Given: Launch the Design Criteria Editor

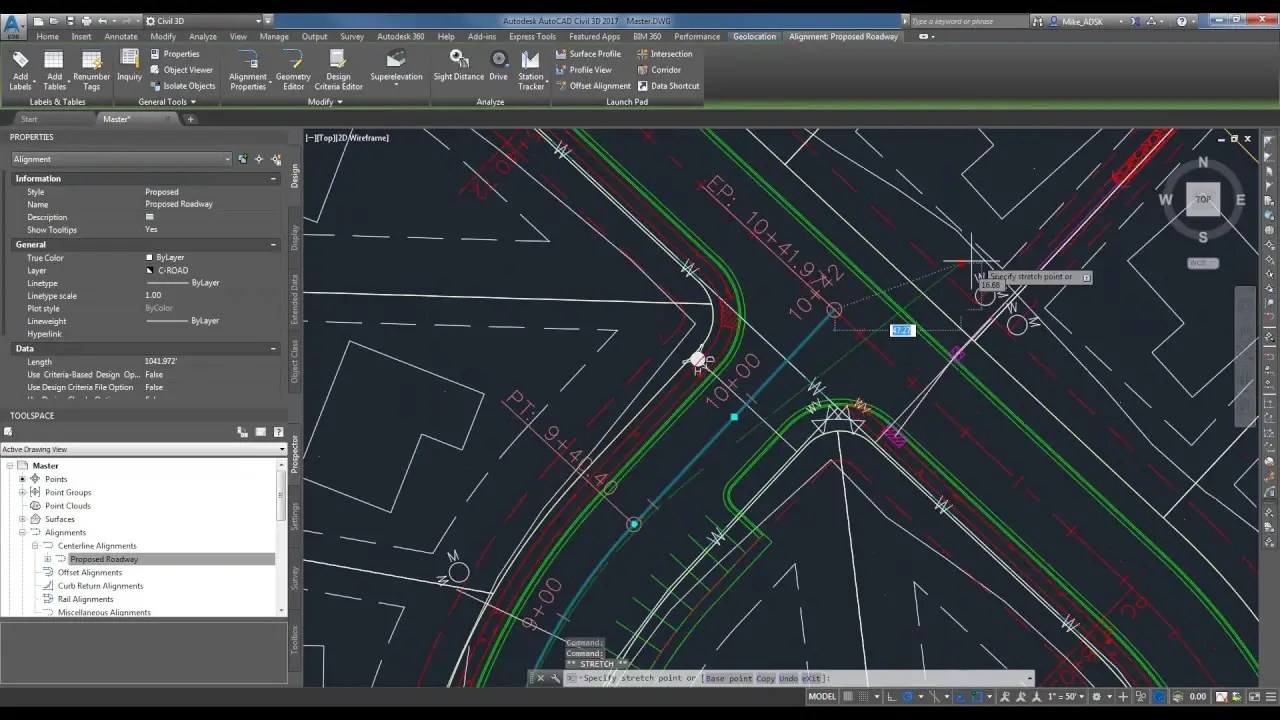Looking at the screenshot, I should [338, 68].
